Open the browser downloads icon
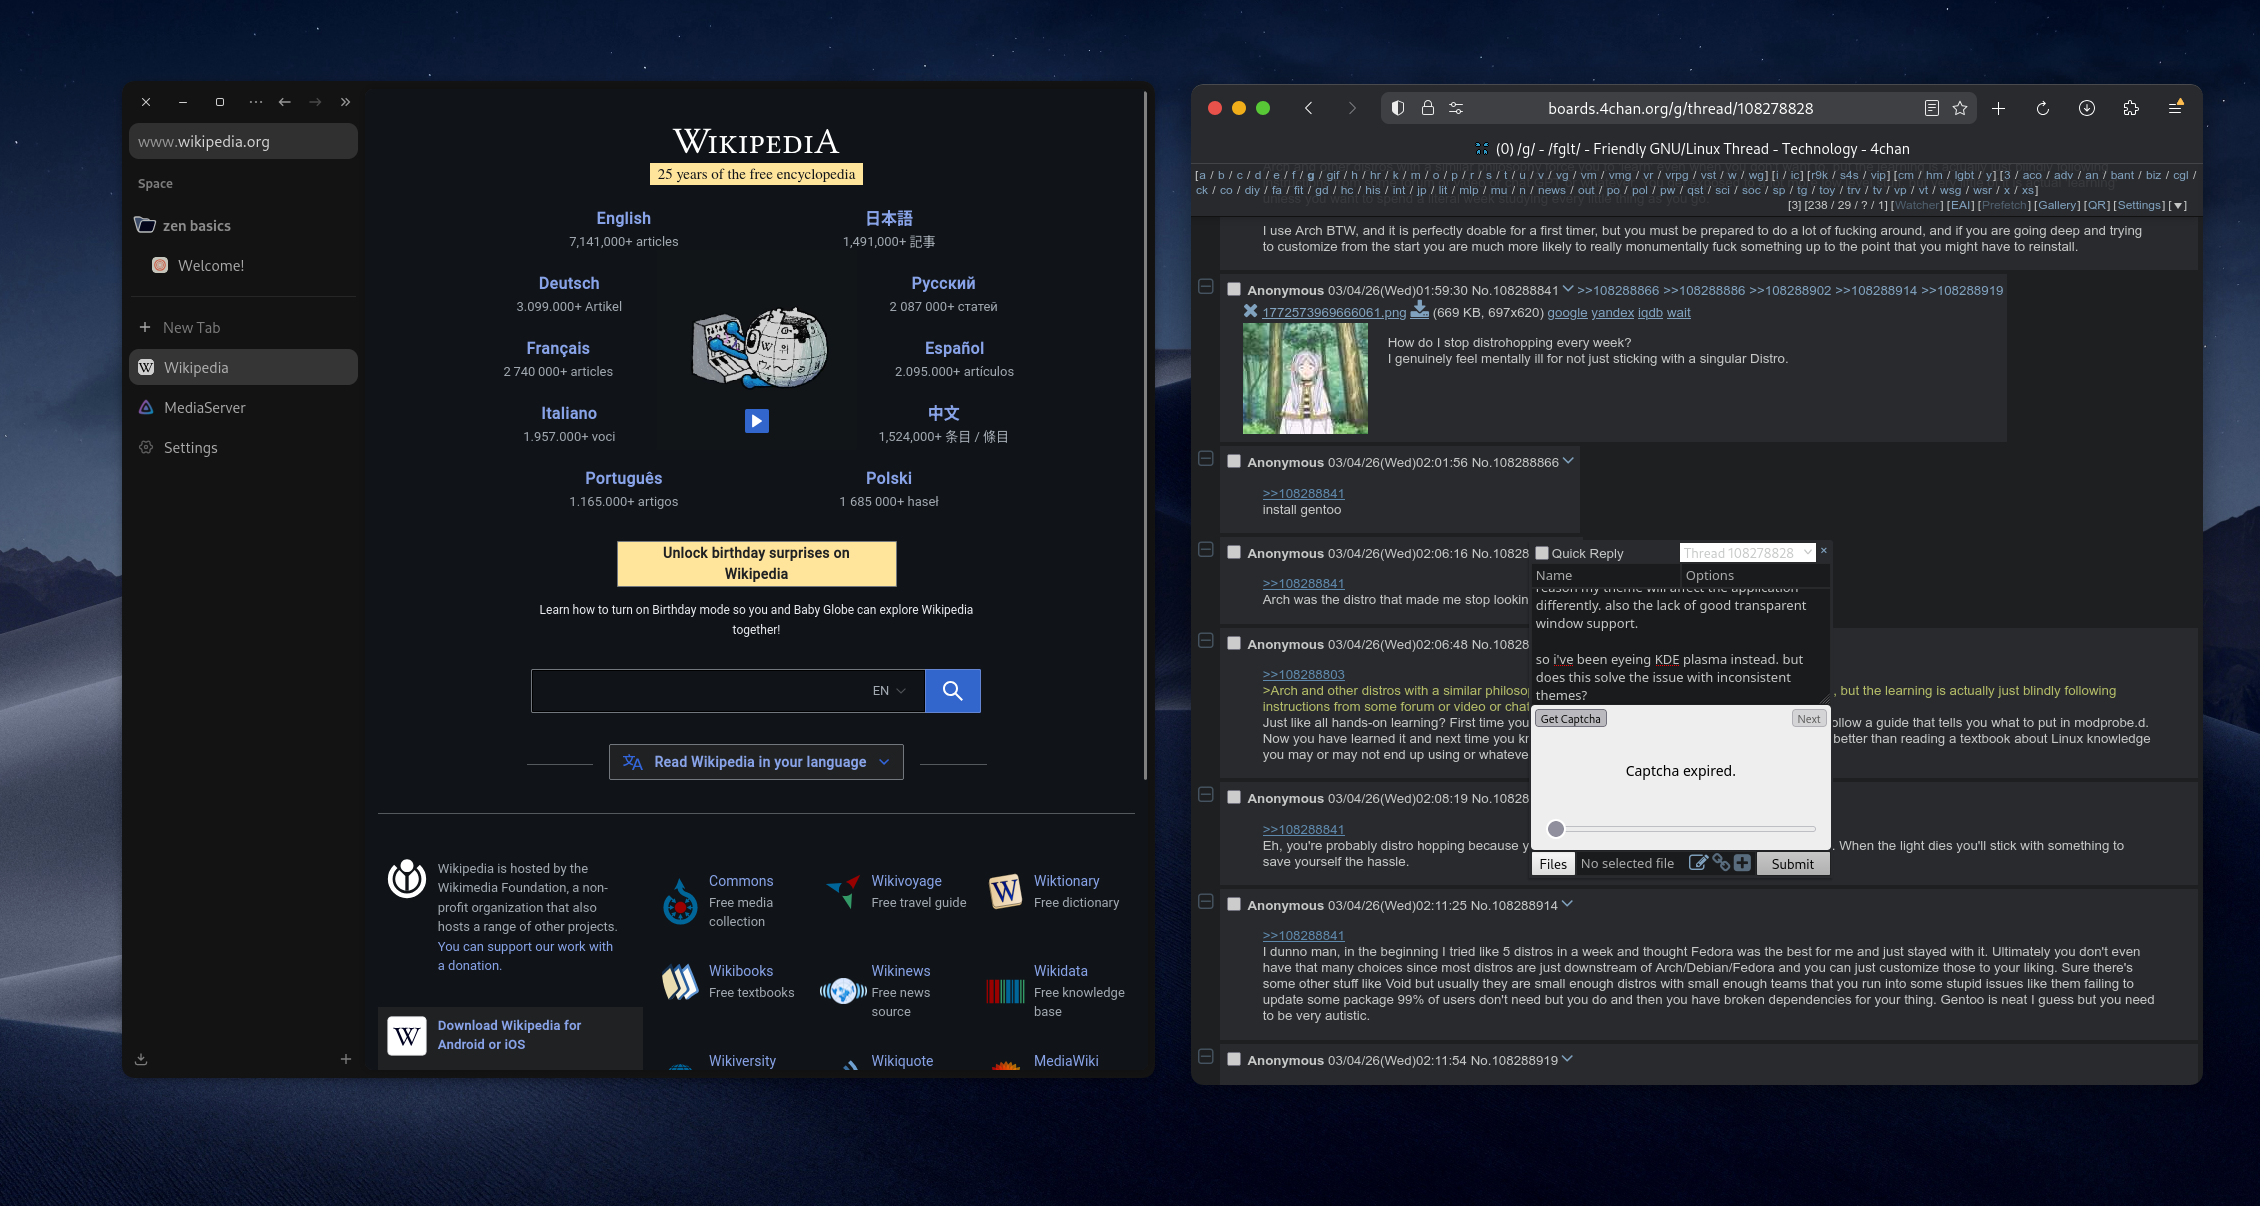 point(2087,108)
